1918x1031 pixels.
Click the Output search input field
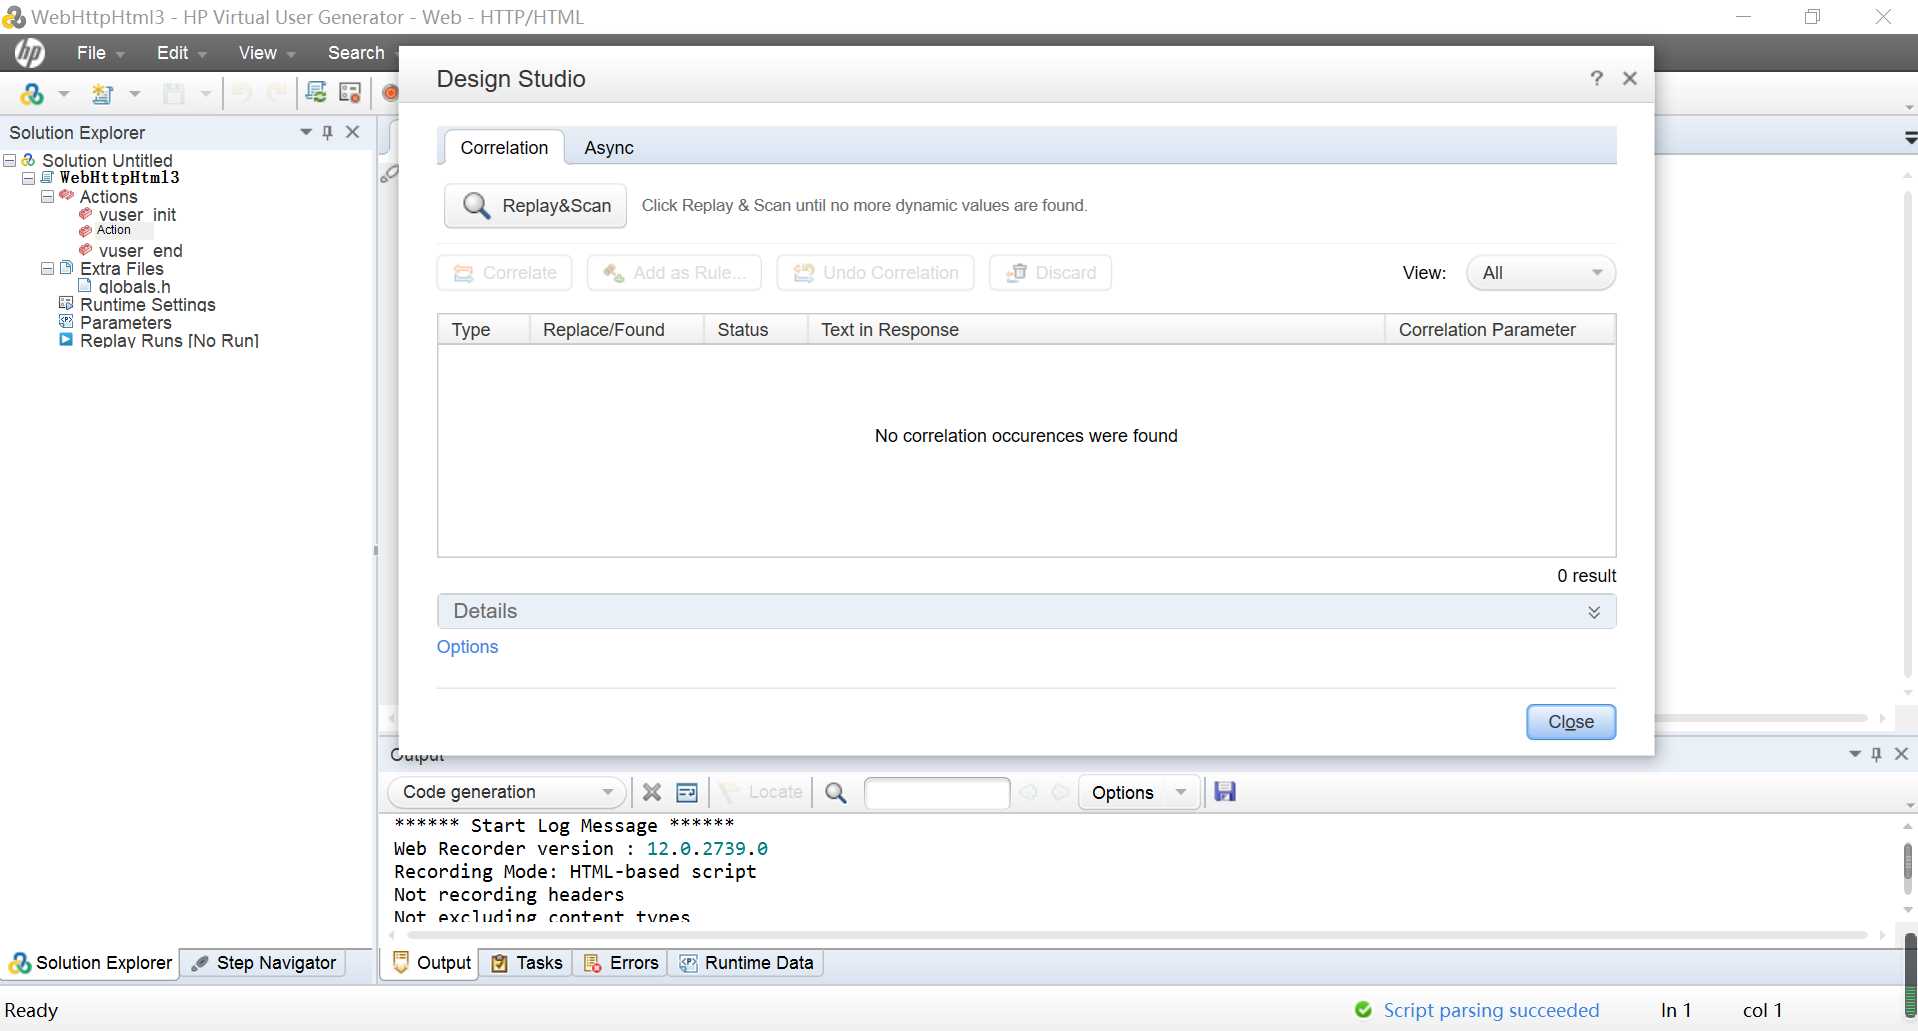click(x=936, y=792)
